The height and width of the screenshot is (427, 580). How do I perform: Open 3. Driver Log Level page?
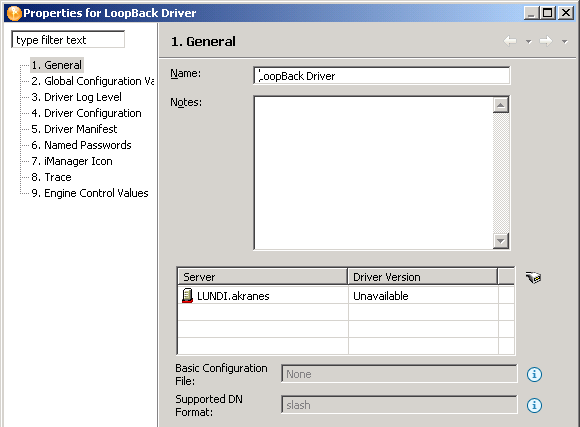[76, 97]
